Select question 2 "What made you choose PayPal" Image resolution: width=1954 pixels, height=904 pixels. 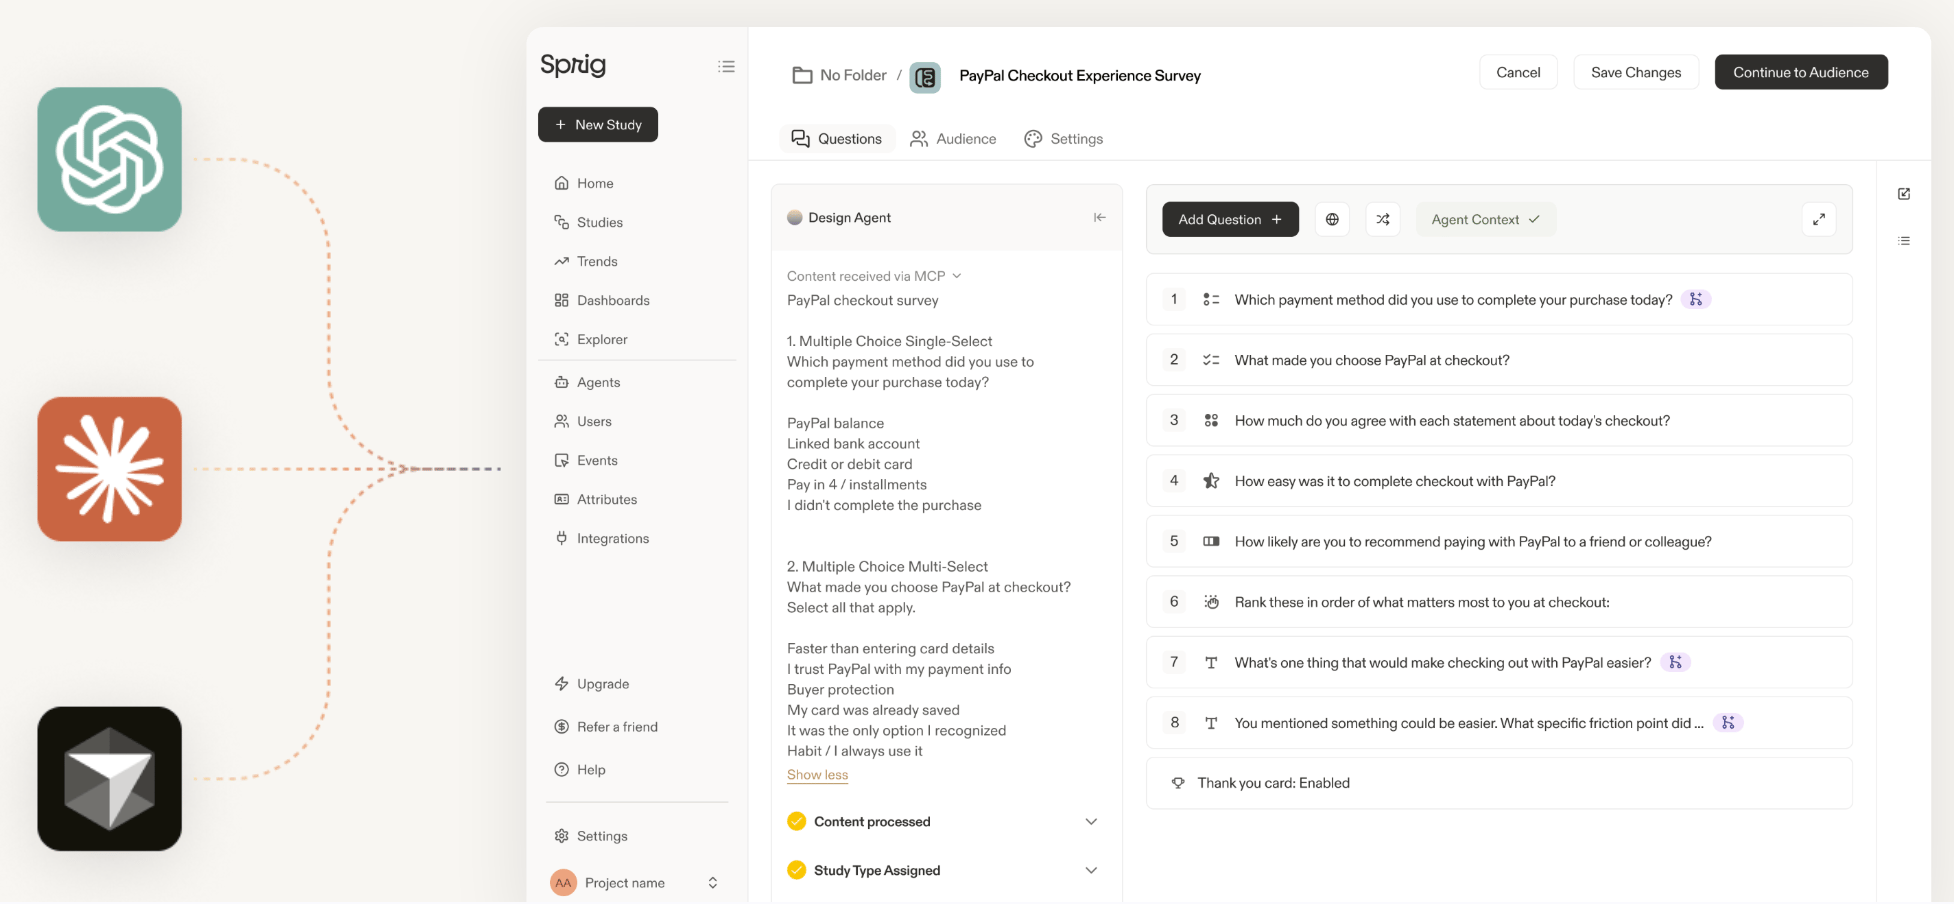coord(1499,360)
